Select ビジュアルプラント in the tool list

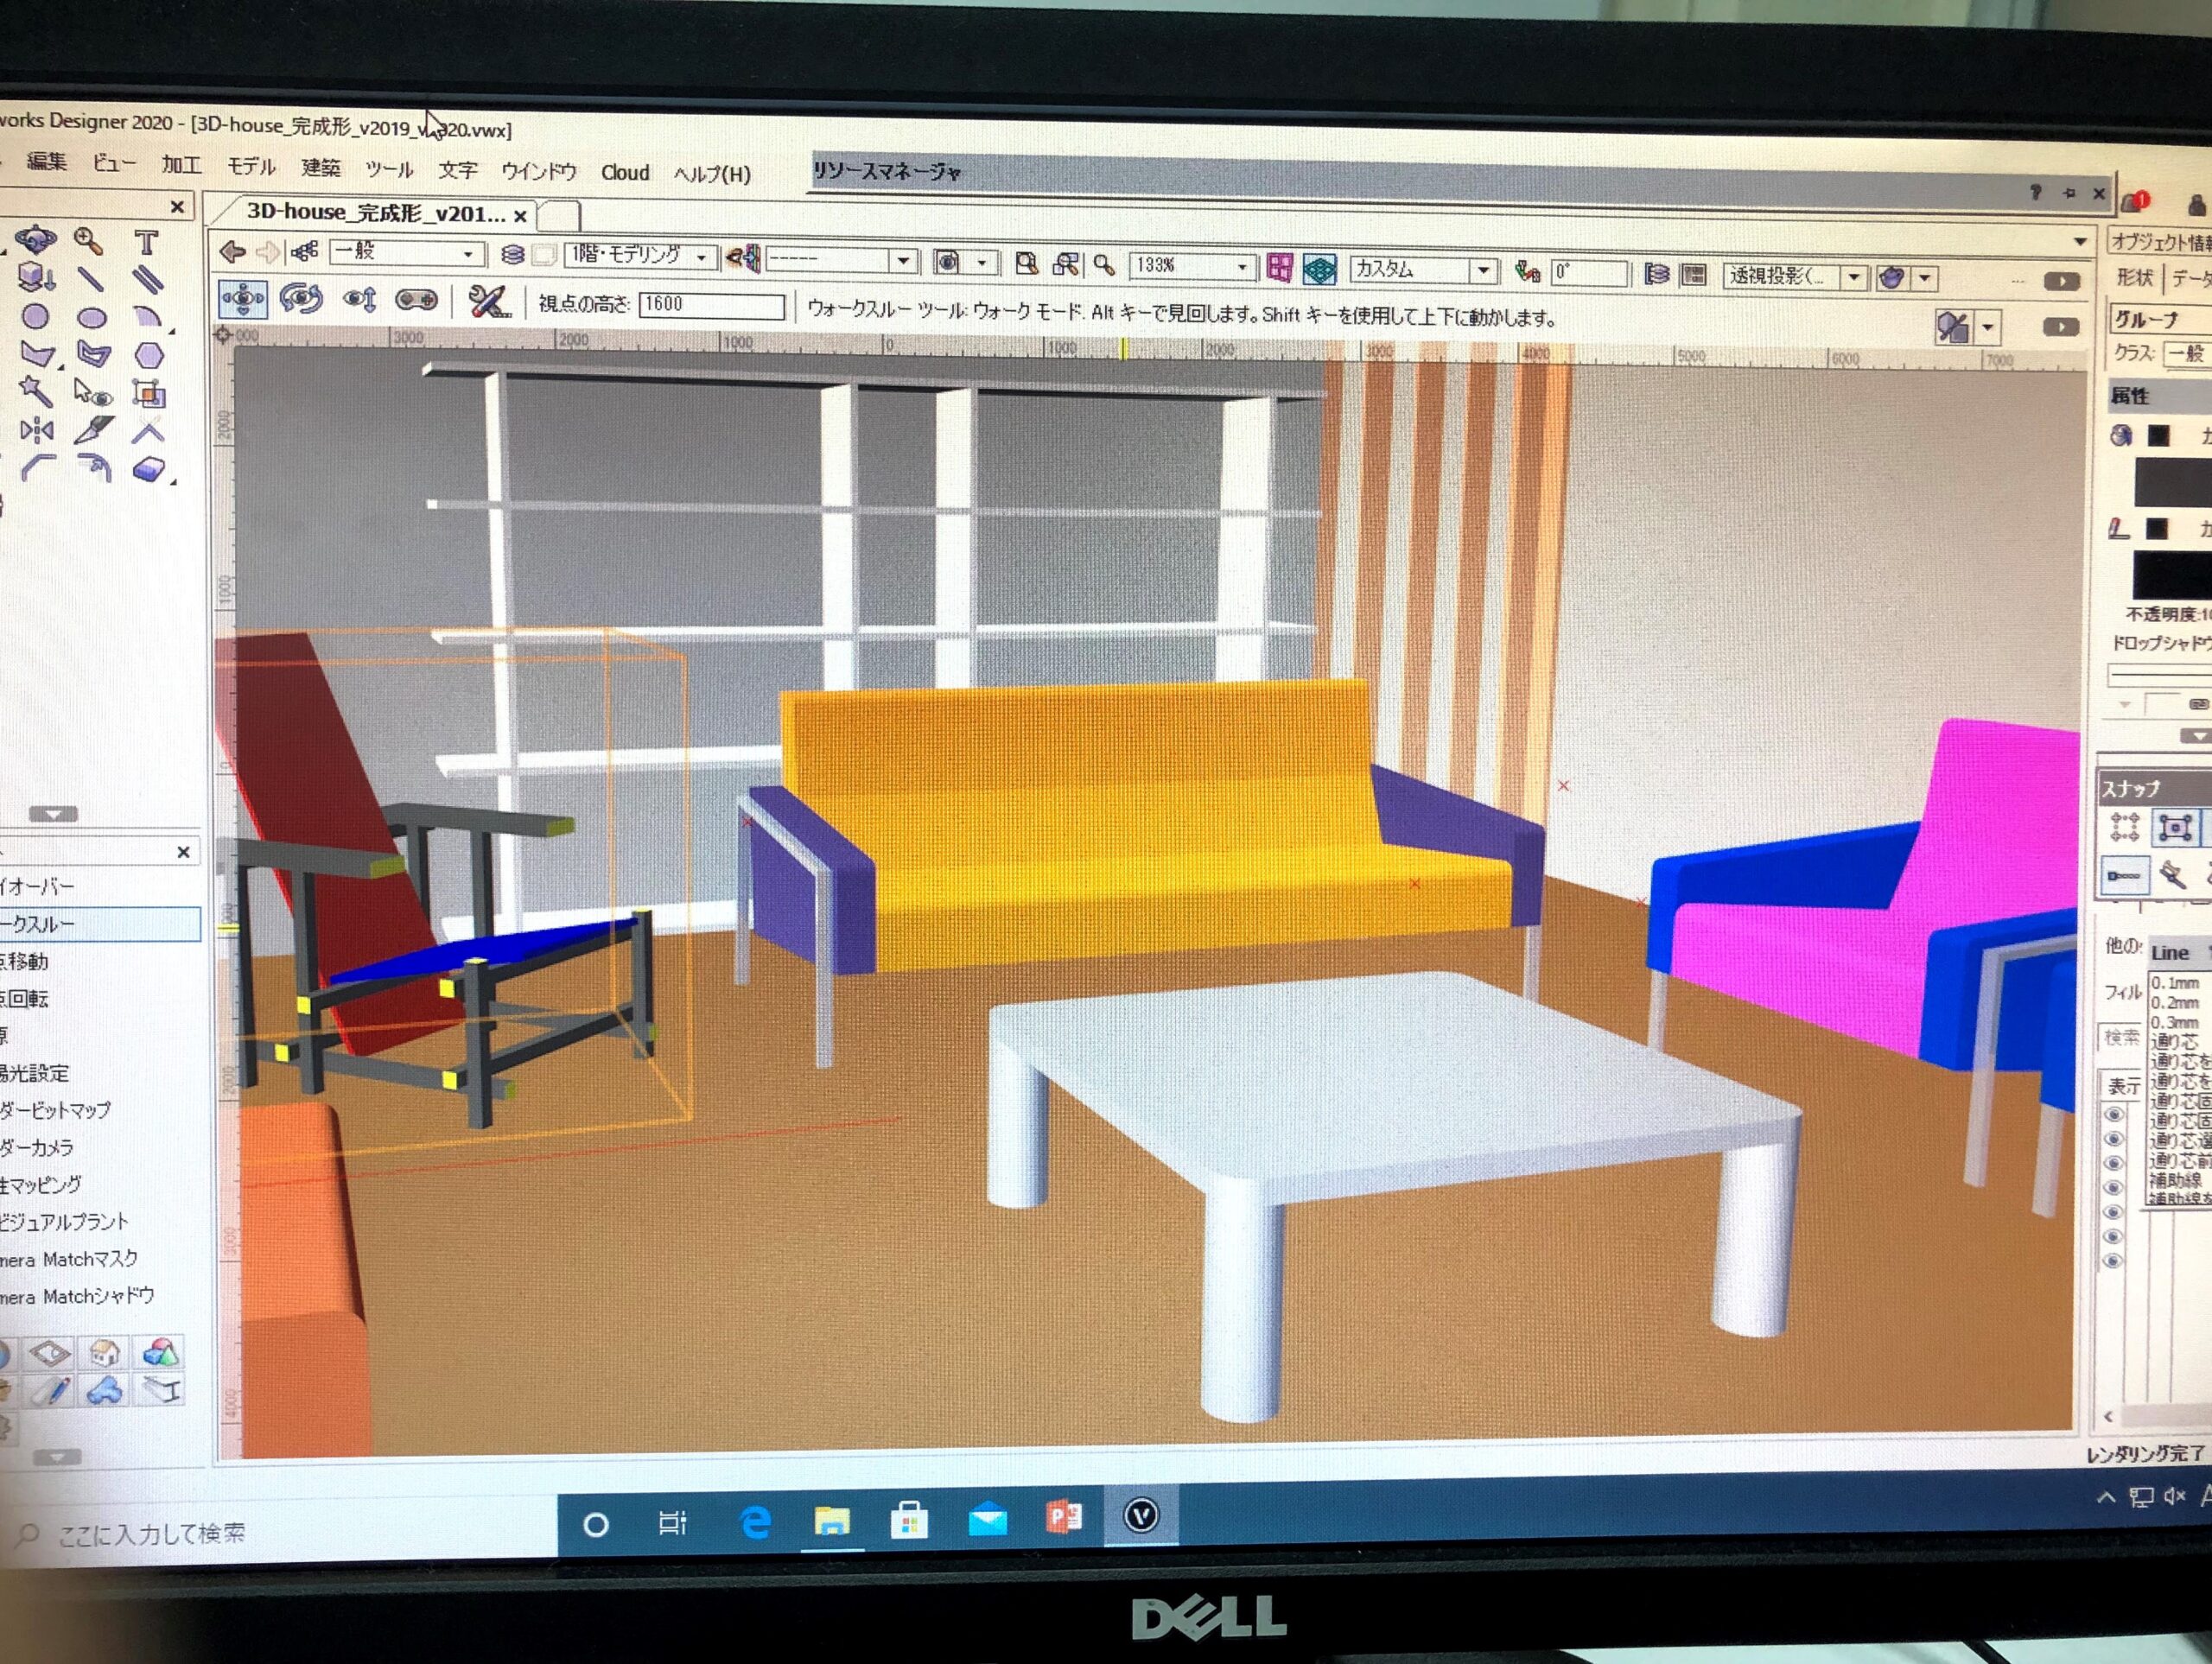coord(64,1221)
